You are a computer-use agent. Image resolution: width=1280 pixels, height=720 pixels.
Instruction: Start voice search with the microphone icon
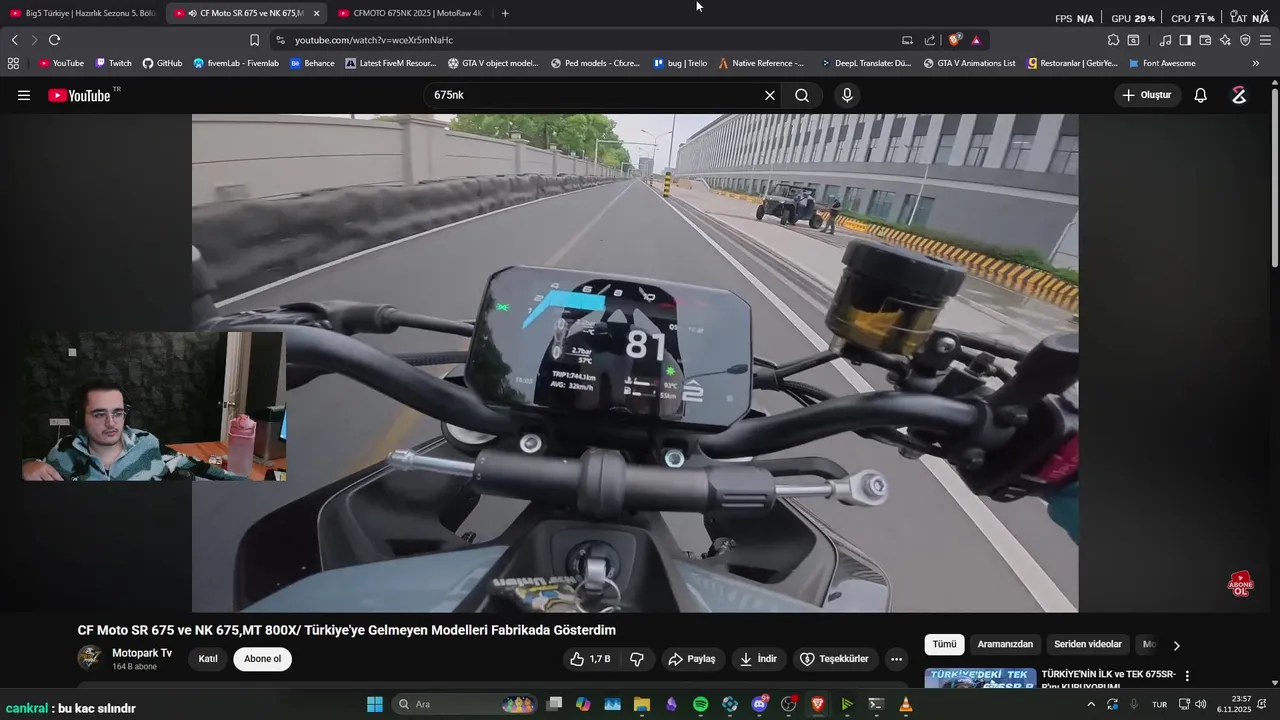click(847, 96)
